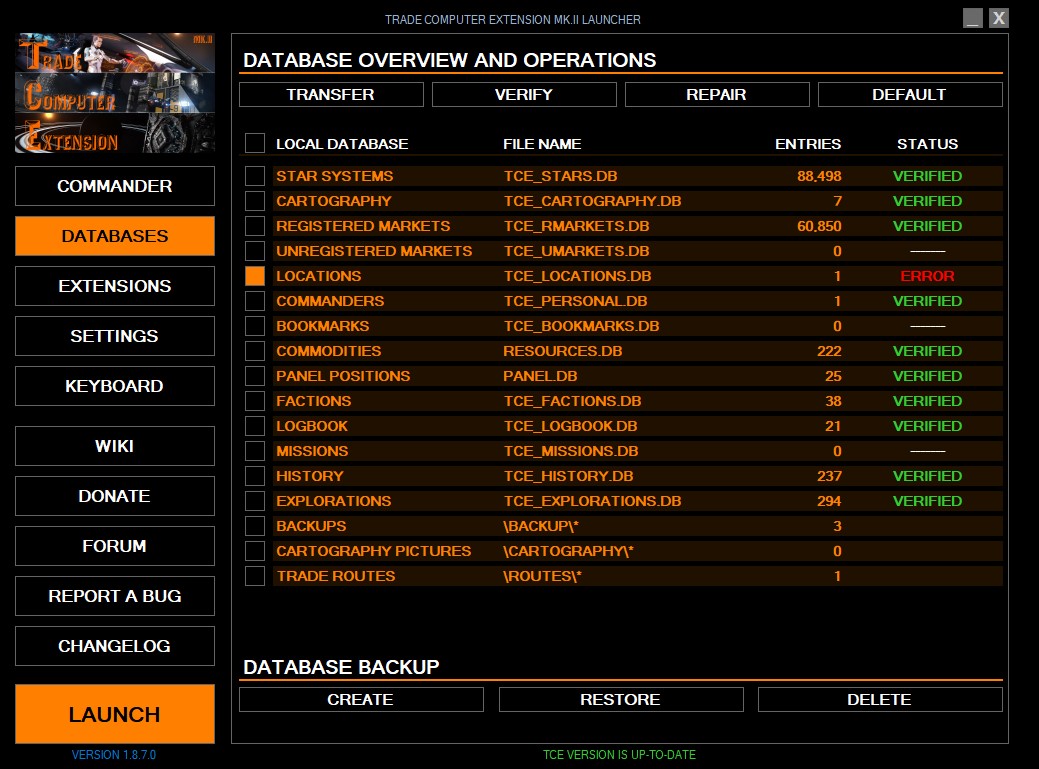Check the Cartography Pictures checkbox
Screen dimensions: 1039x769
coord(255,551)
